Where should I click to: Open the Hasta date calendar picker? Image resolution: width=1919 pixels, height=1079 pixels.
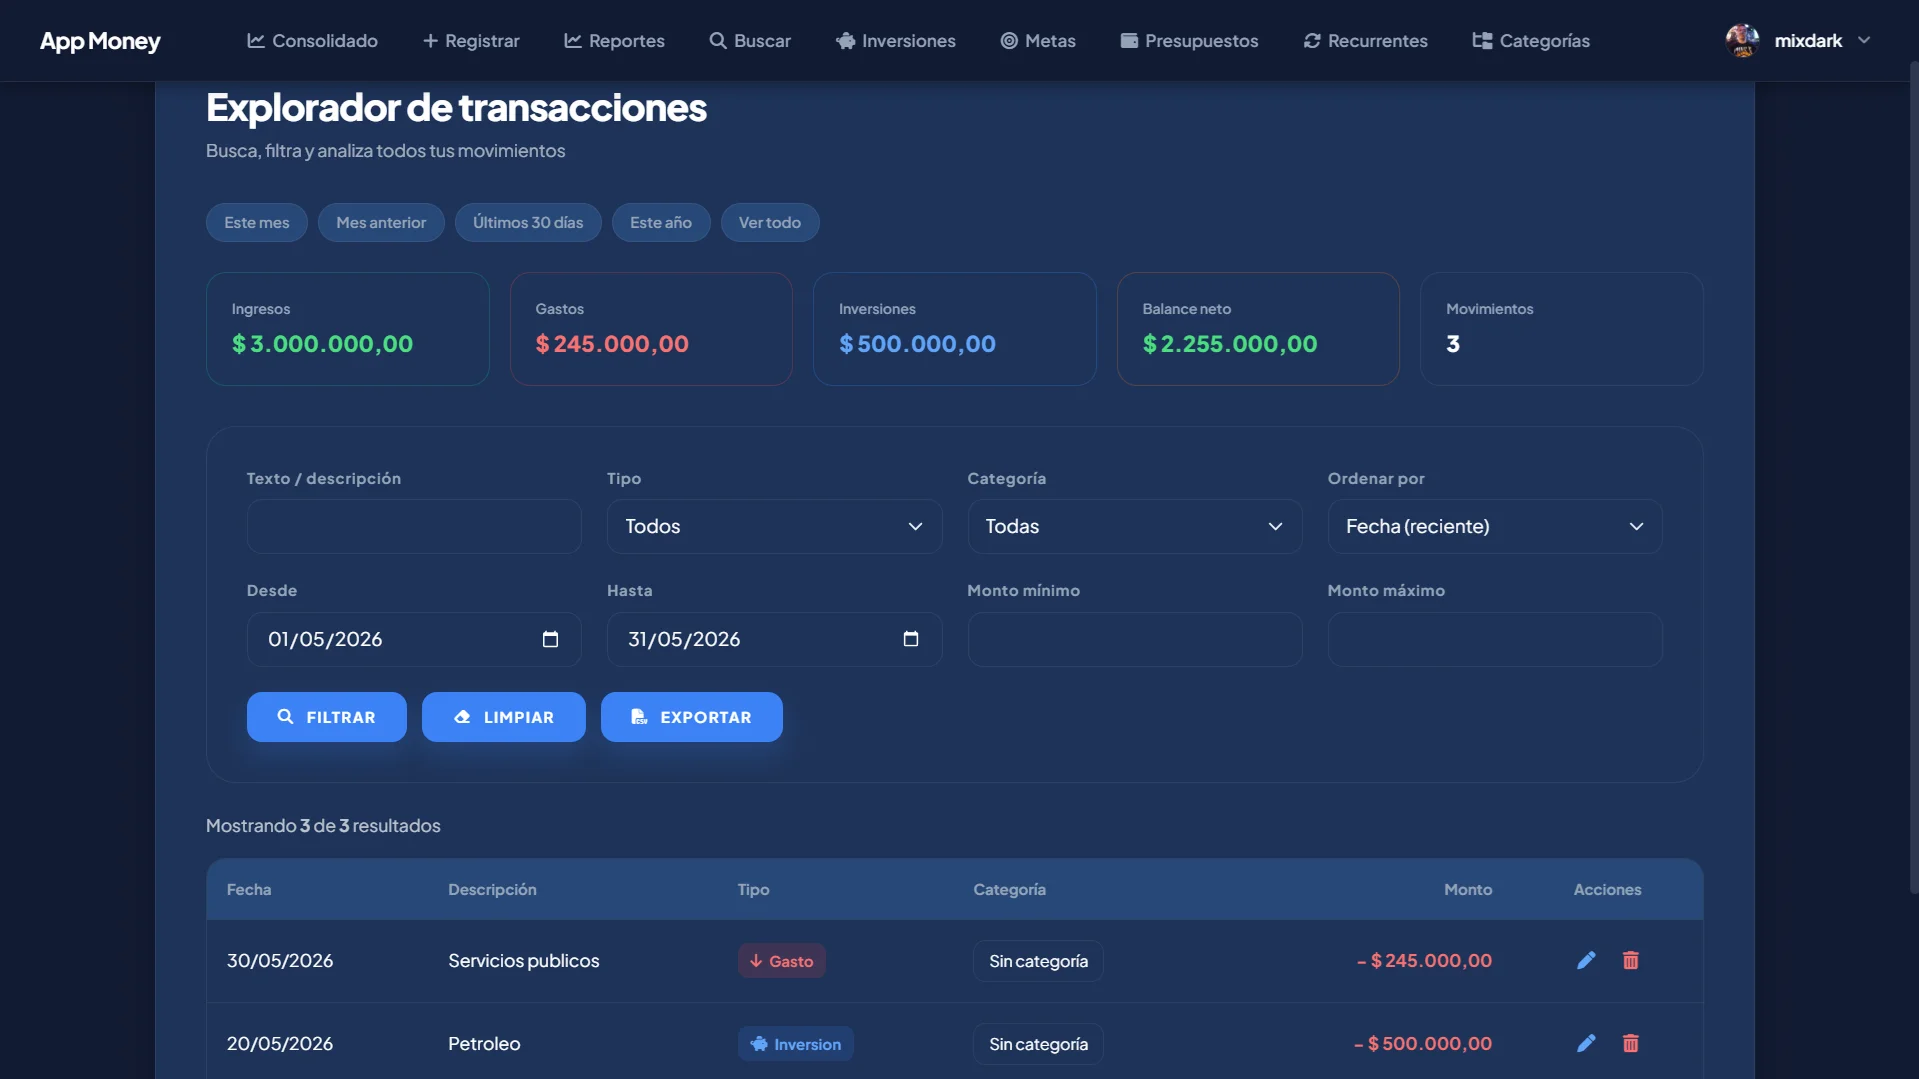coord(910,639)
